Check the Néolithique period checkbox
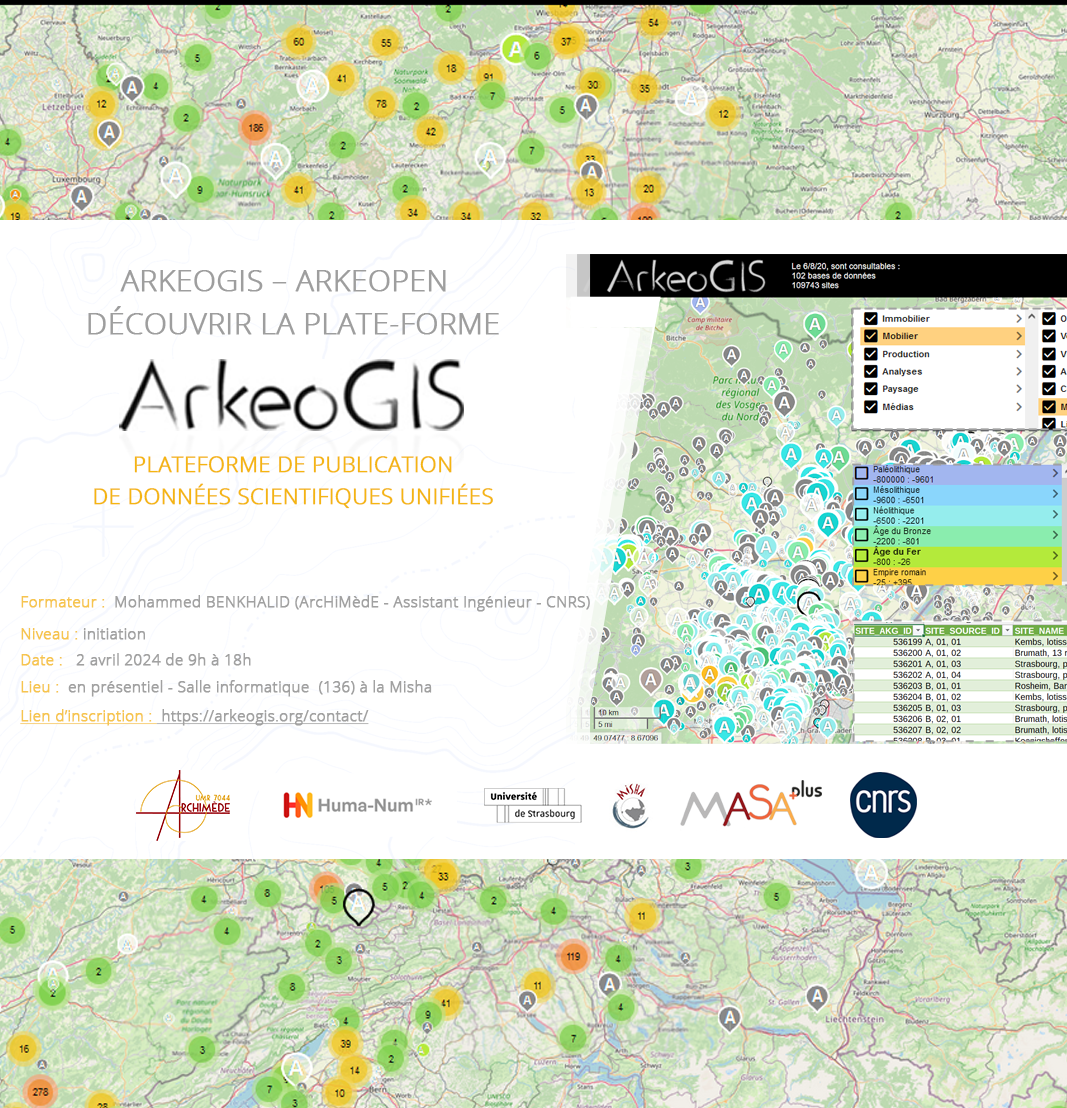 pos(862,514)
